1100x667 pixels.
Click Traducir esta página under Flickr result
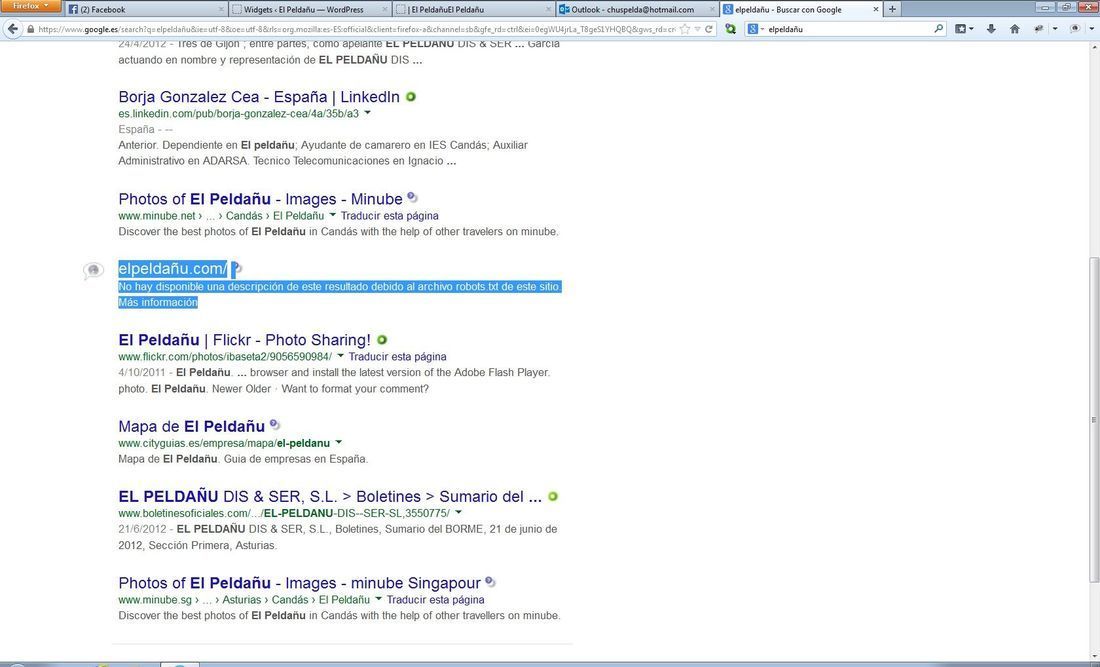[x=397, y=356]
